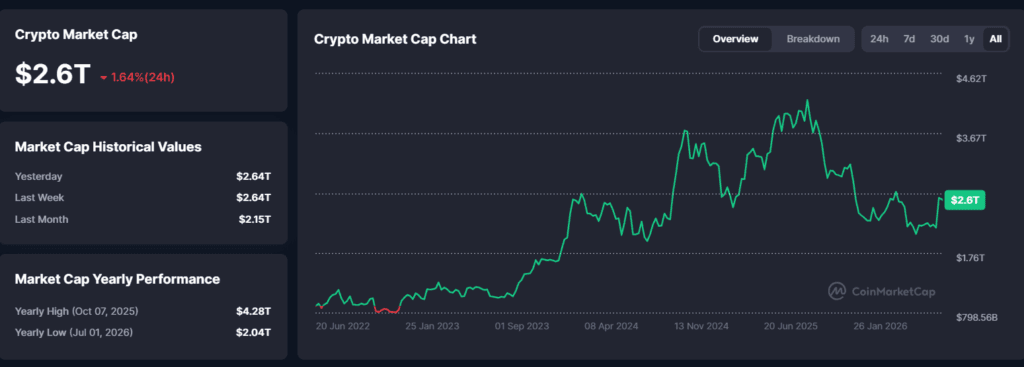
Task: Click the Yearly Low $2.04T value
Action: pos(253,332)
